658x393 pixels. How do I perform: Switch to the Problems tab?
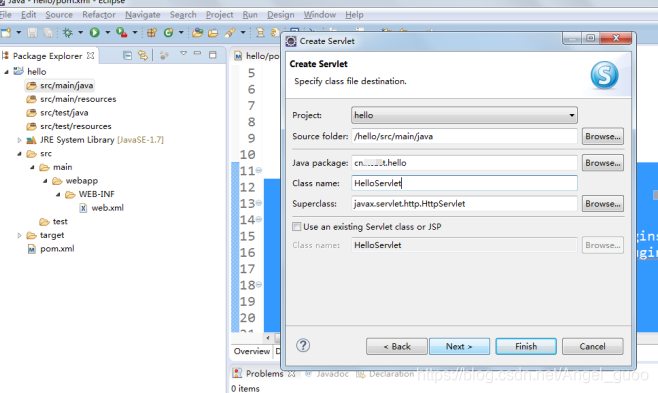264,373
